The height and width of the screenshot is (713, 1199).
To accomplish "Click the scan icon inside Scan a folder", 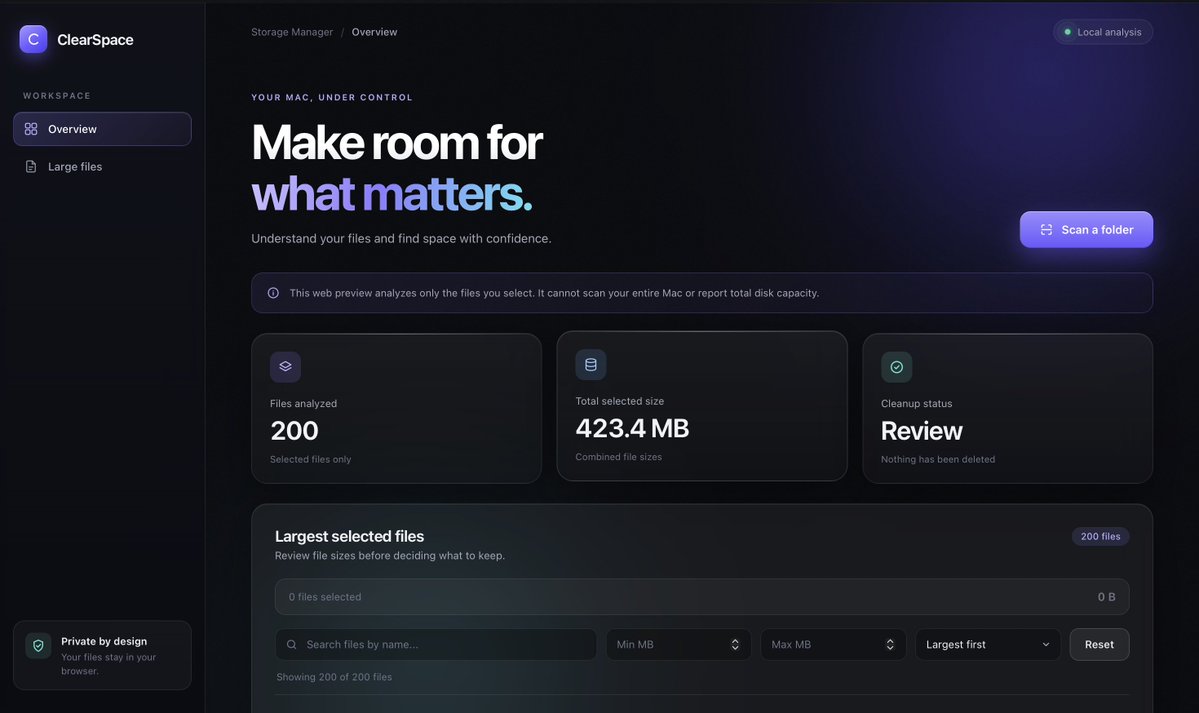I will pos(1046,230).
